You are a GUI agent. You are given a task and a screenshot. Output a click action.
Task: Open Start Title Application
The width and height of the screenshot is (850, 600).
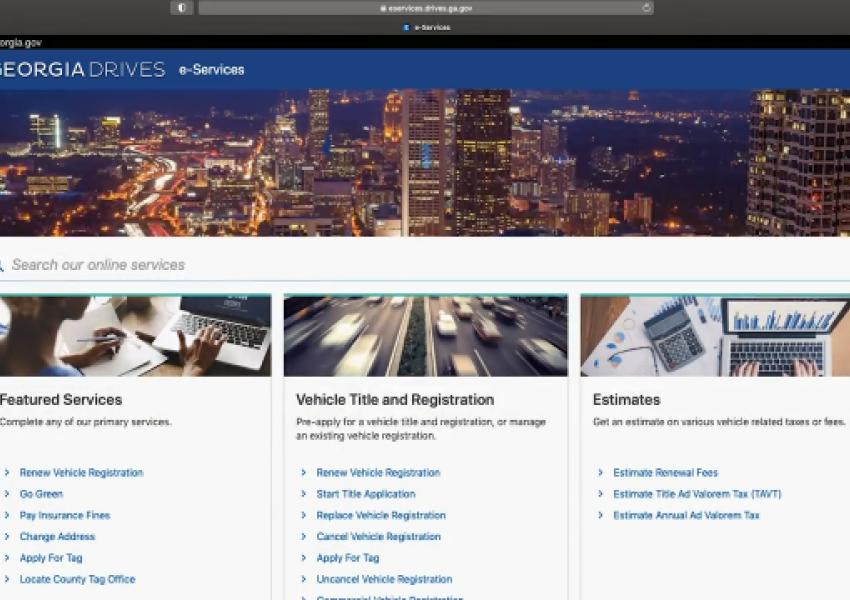tap(366, 493)
